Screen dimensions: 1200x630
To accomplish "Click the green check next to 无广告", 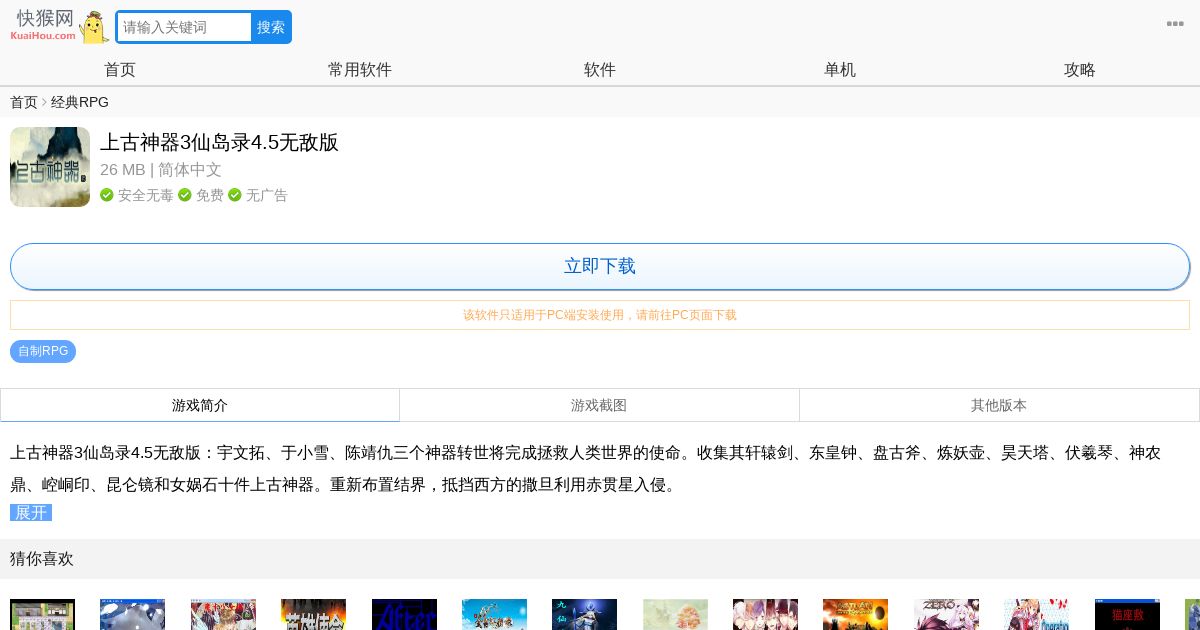I will click(x=235, y=195).
